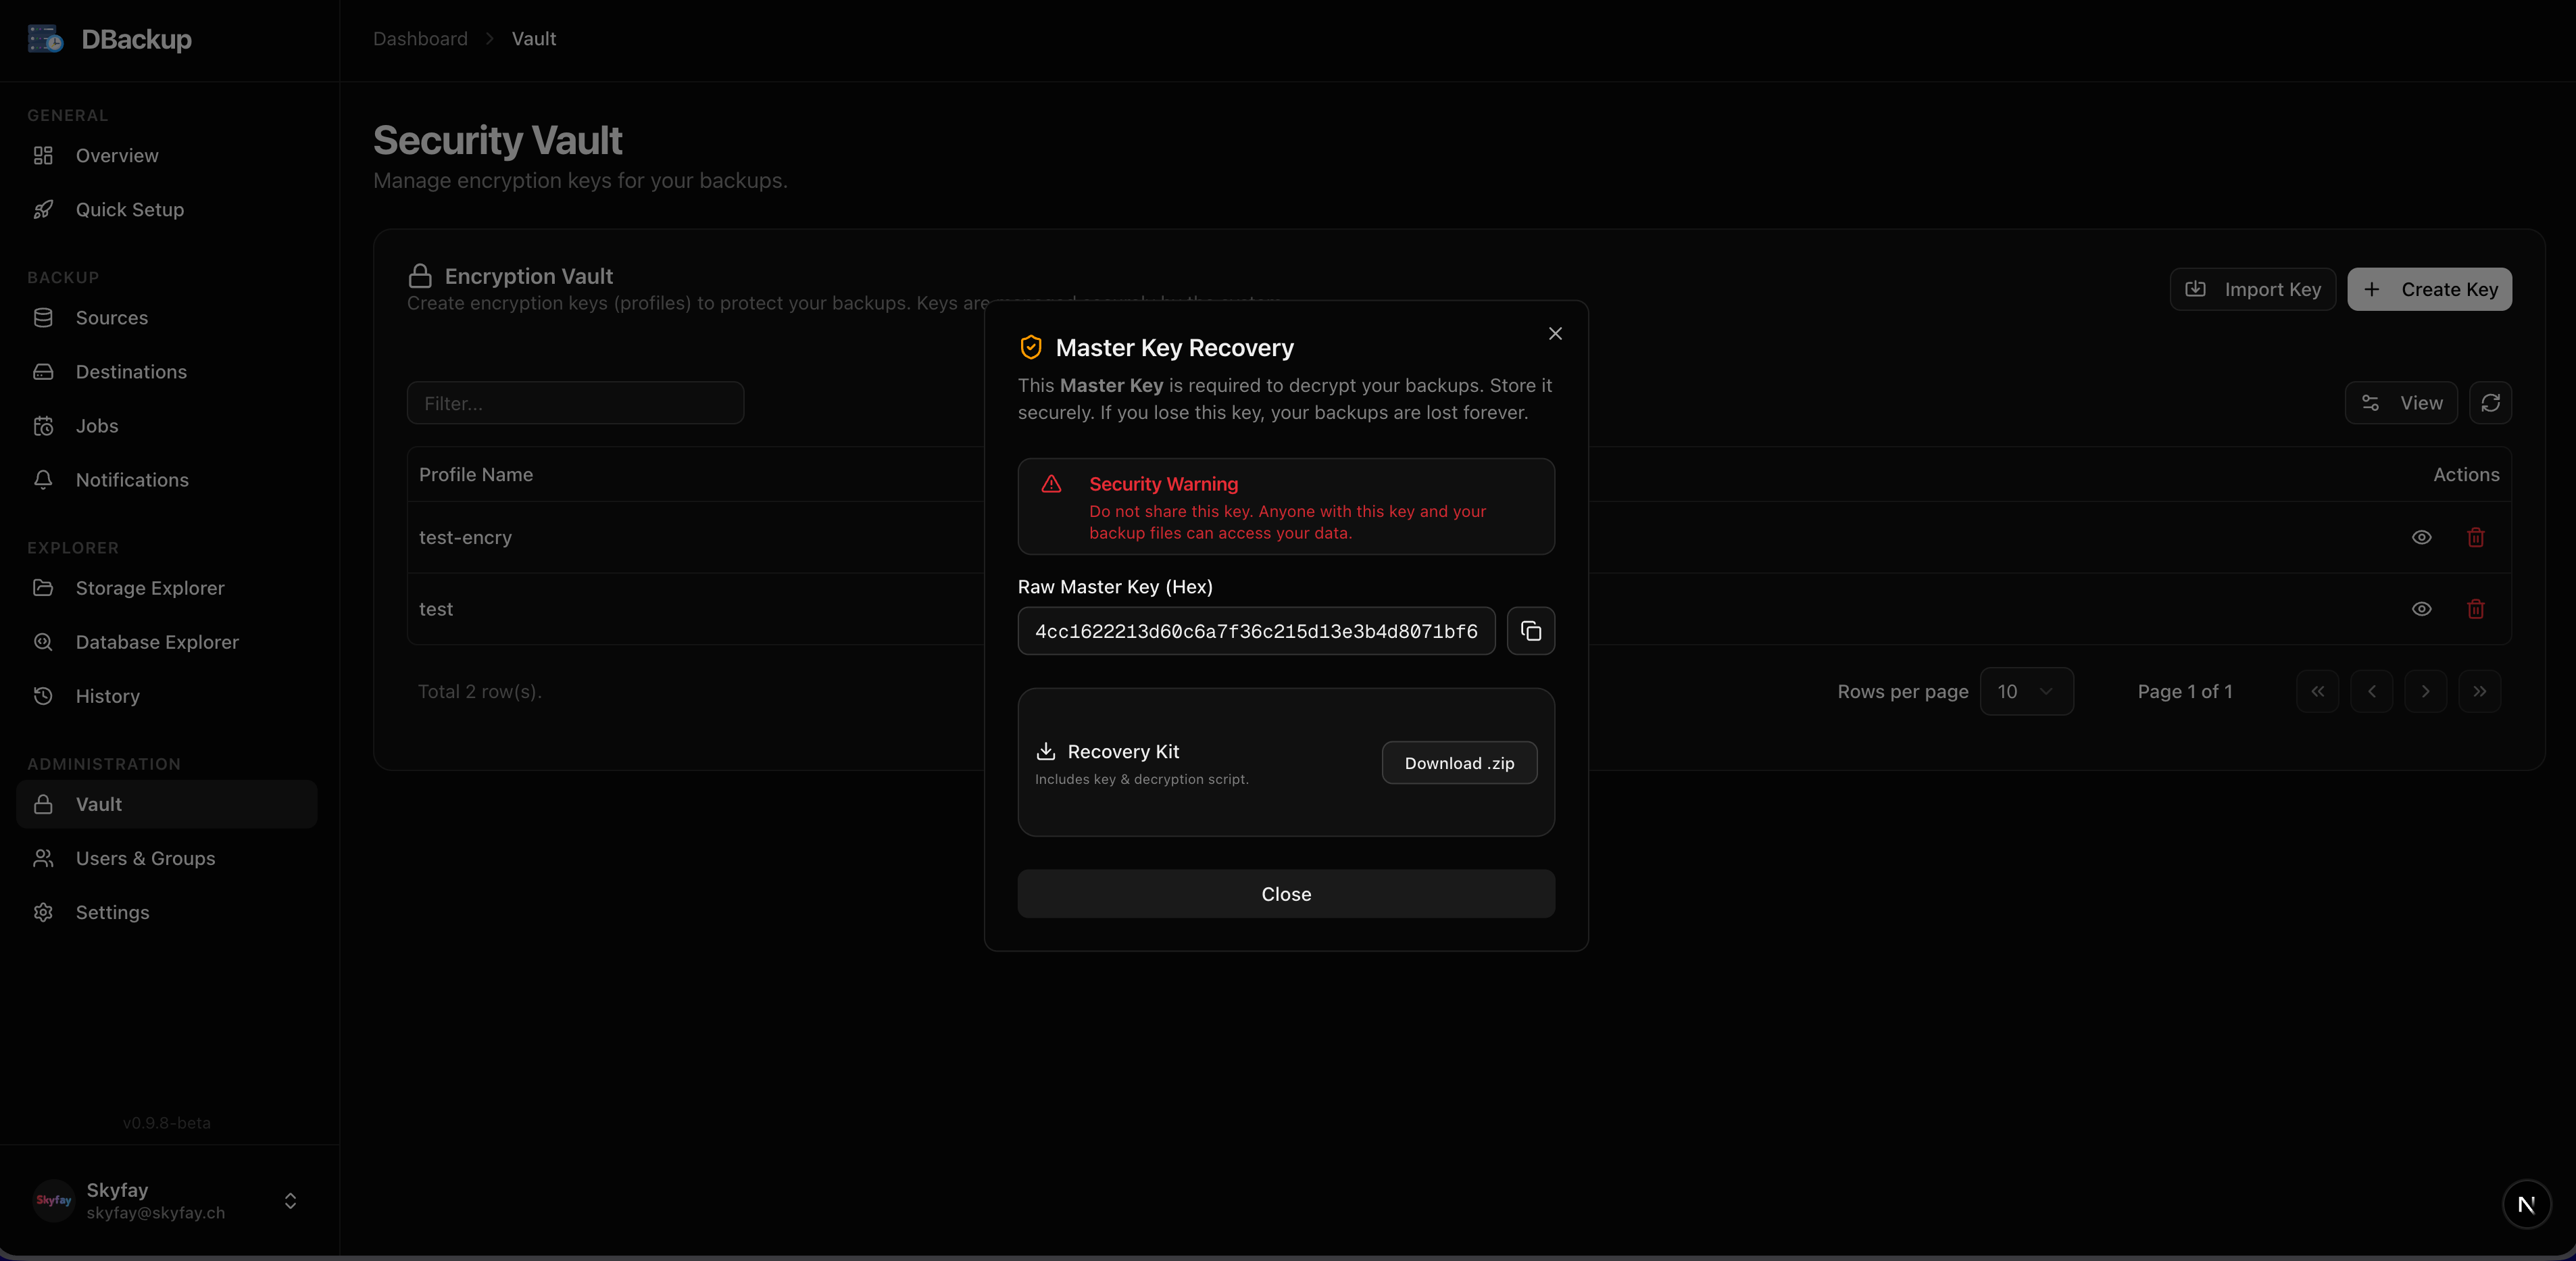Expand the Skyfay account menu chevron

[x=290, y=1200]
